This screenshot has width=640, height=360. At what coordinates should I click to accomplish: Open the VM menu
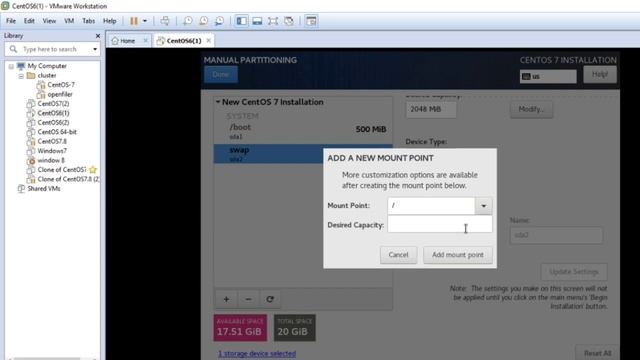coord(69,21)
